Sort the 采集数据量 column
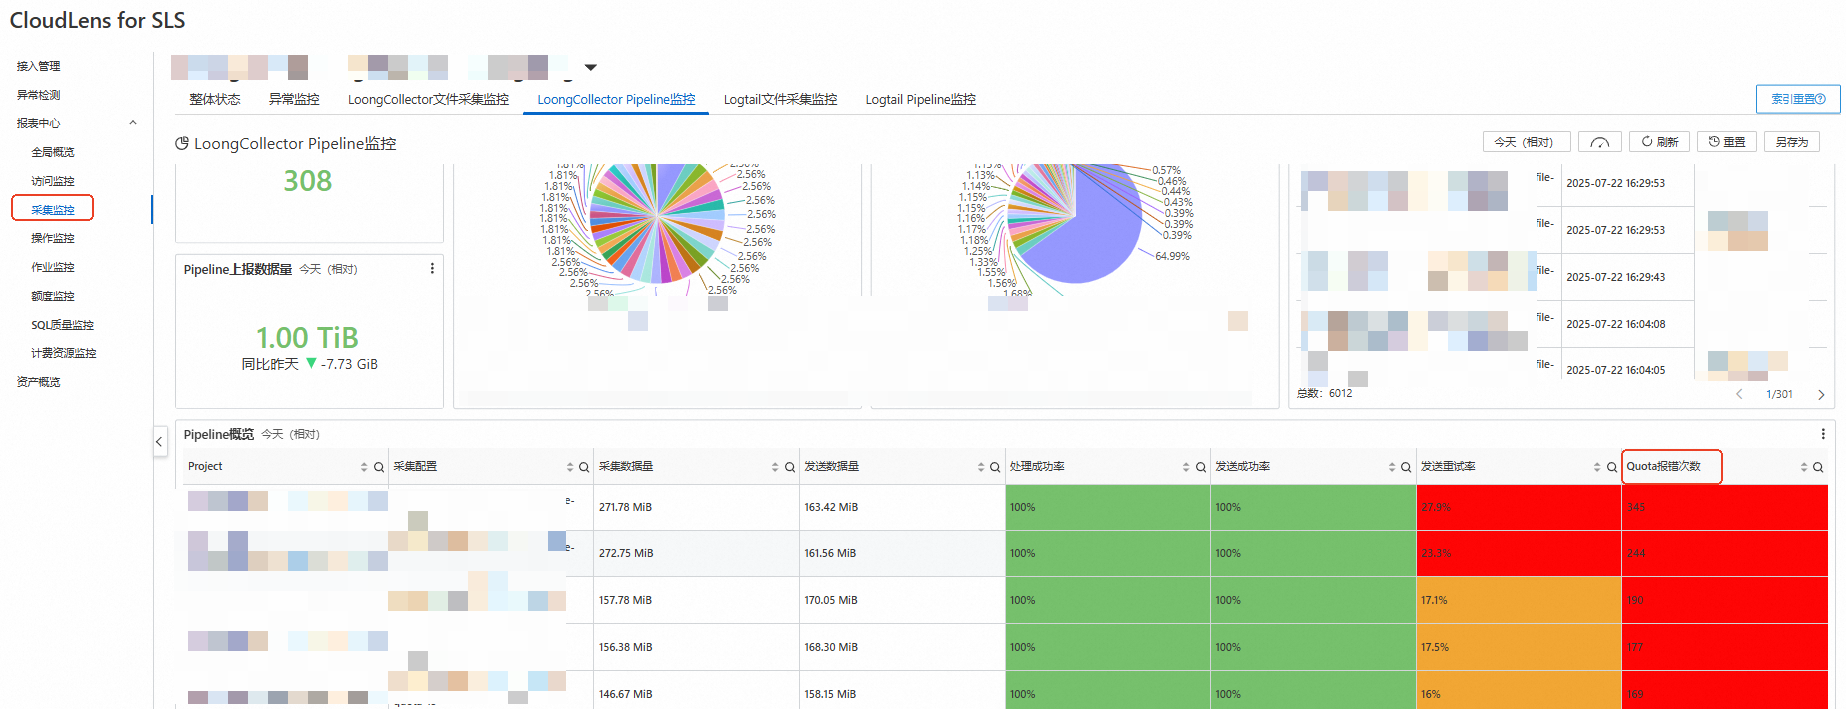This screenshot has height=709, width=1846. 775,467
